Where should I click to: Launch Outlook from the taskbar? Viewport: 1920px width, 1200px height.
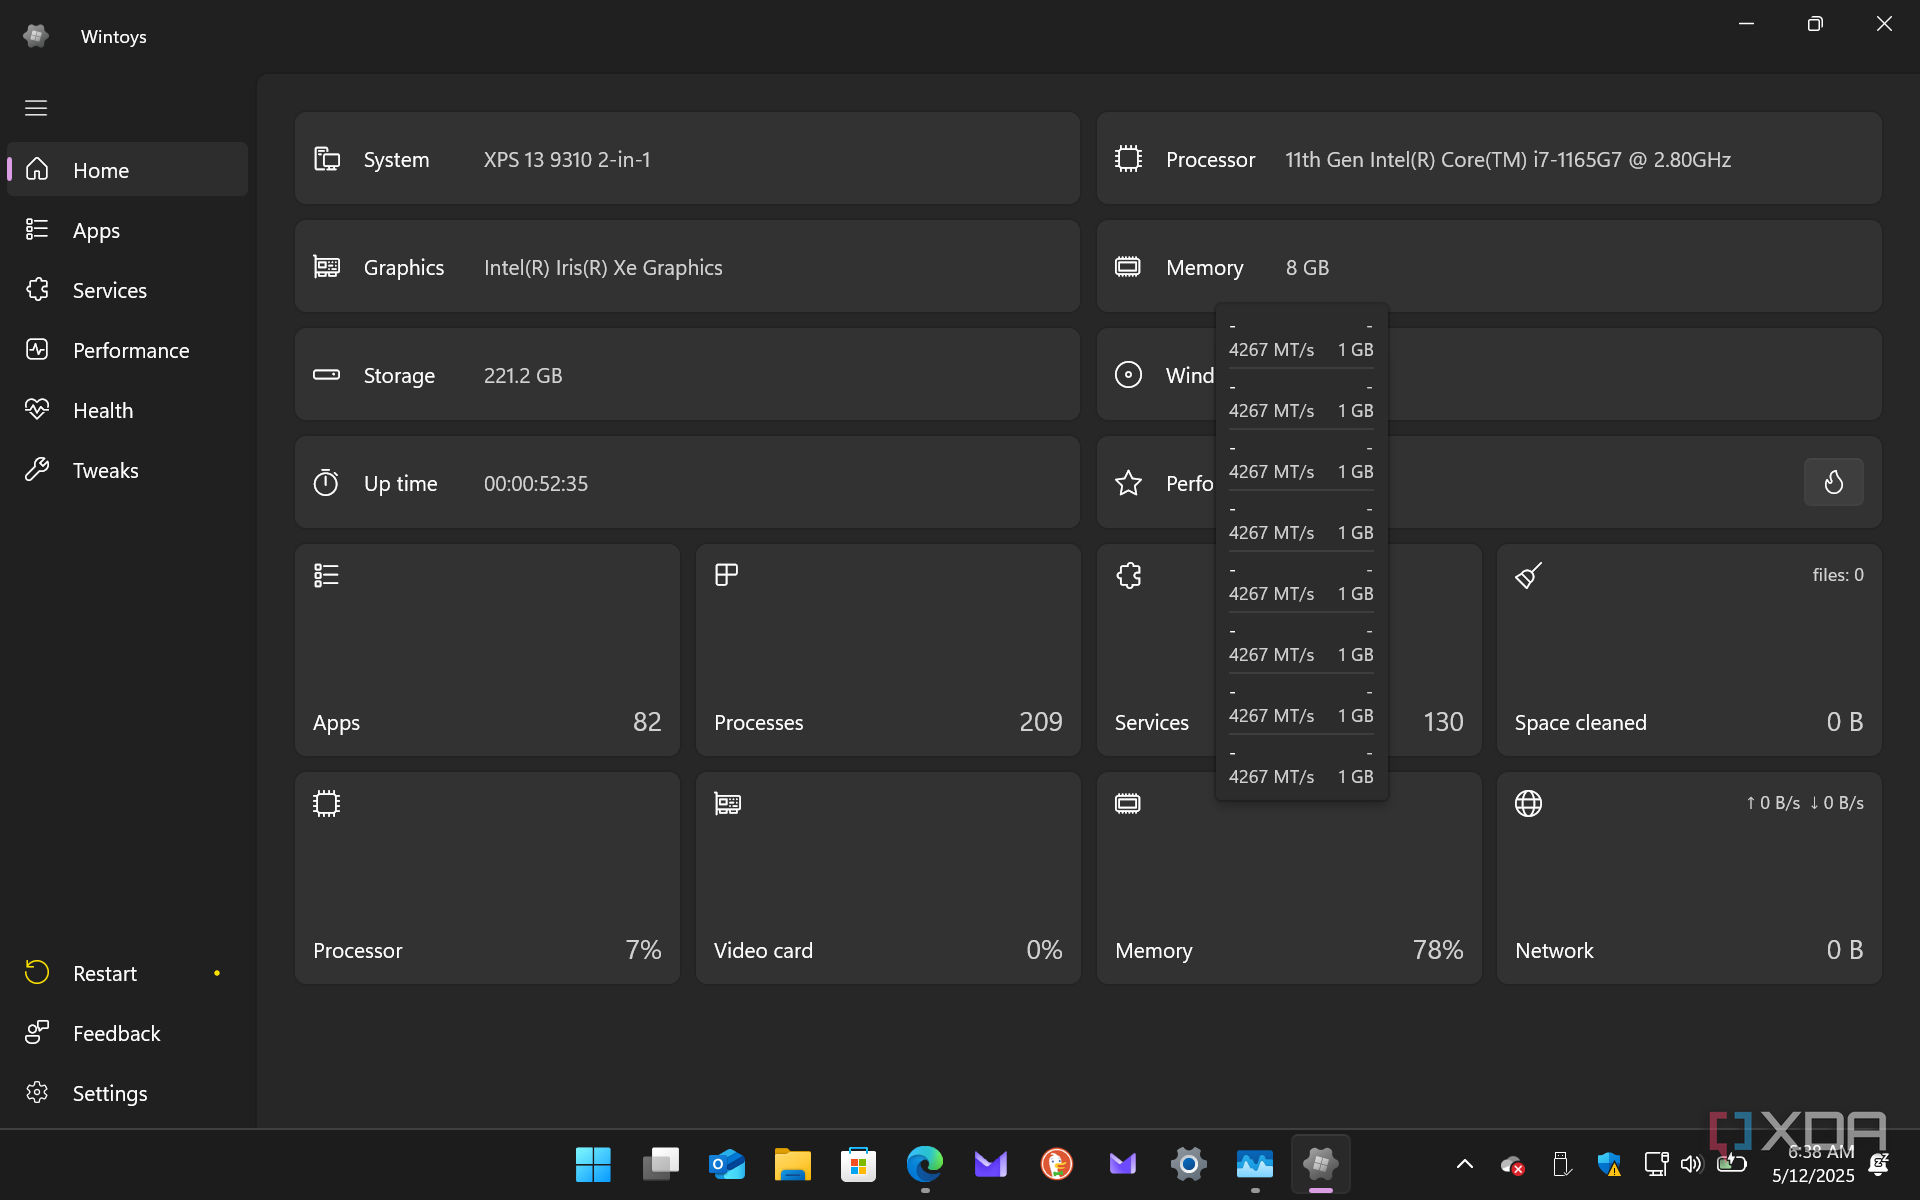[x=726, y=1164]
